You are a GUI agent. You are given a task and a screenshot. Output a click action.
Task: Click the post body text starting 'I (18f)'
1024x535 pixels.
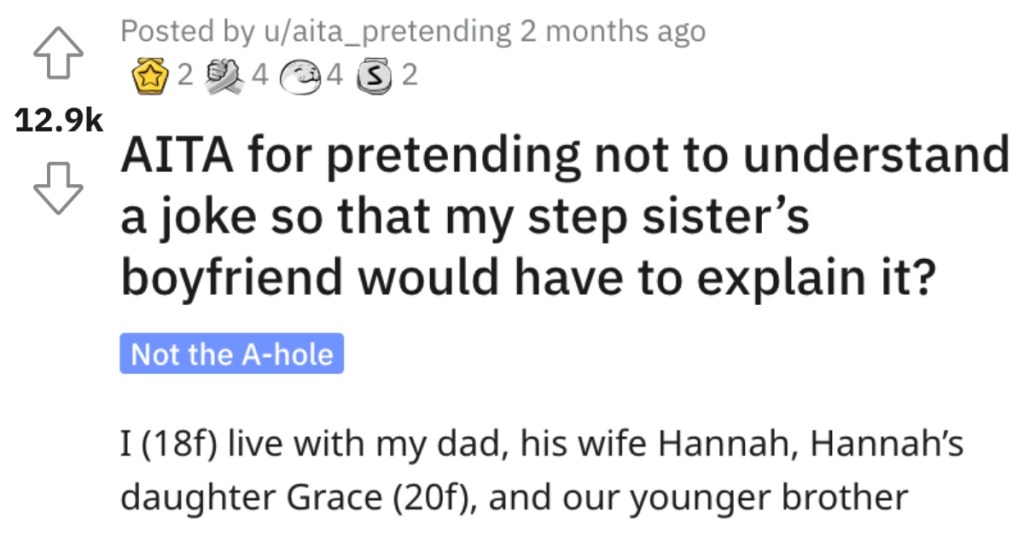pyautogui.click(x=542, y=471)
